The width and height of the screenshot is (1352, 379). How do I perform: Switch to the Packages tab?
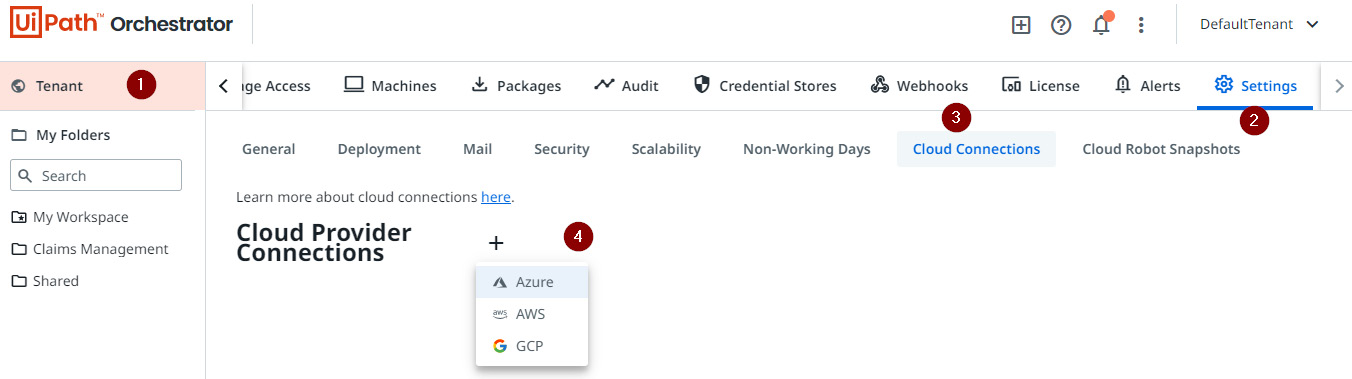point(516,86)
